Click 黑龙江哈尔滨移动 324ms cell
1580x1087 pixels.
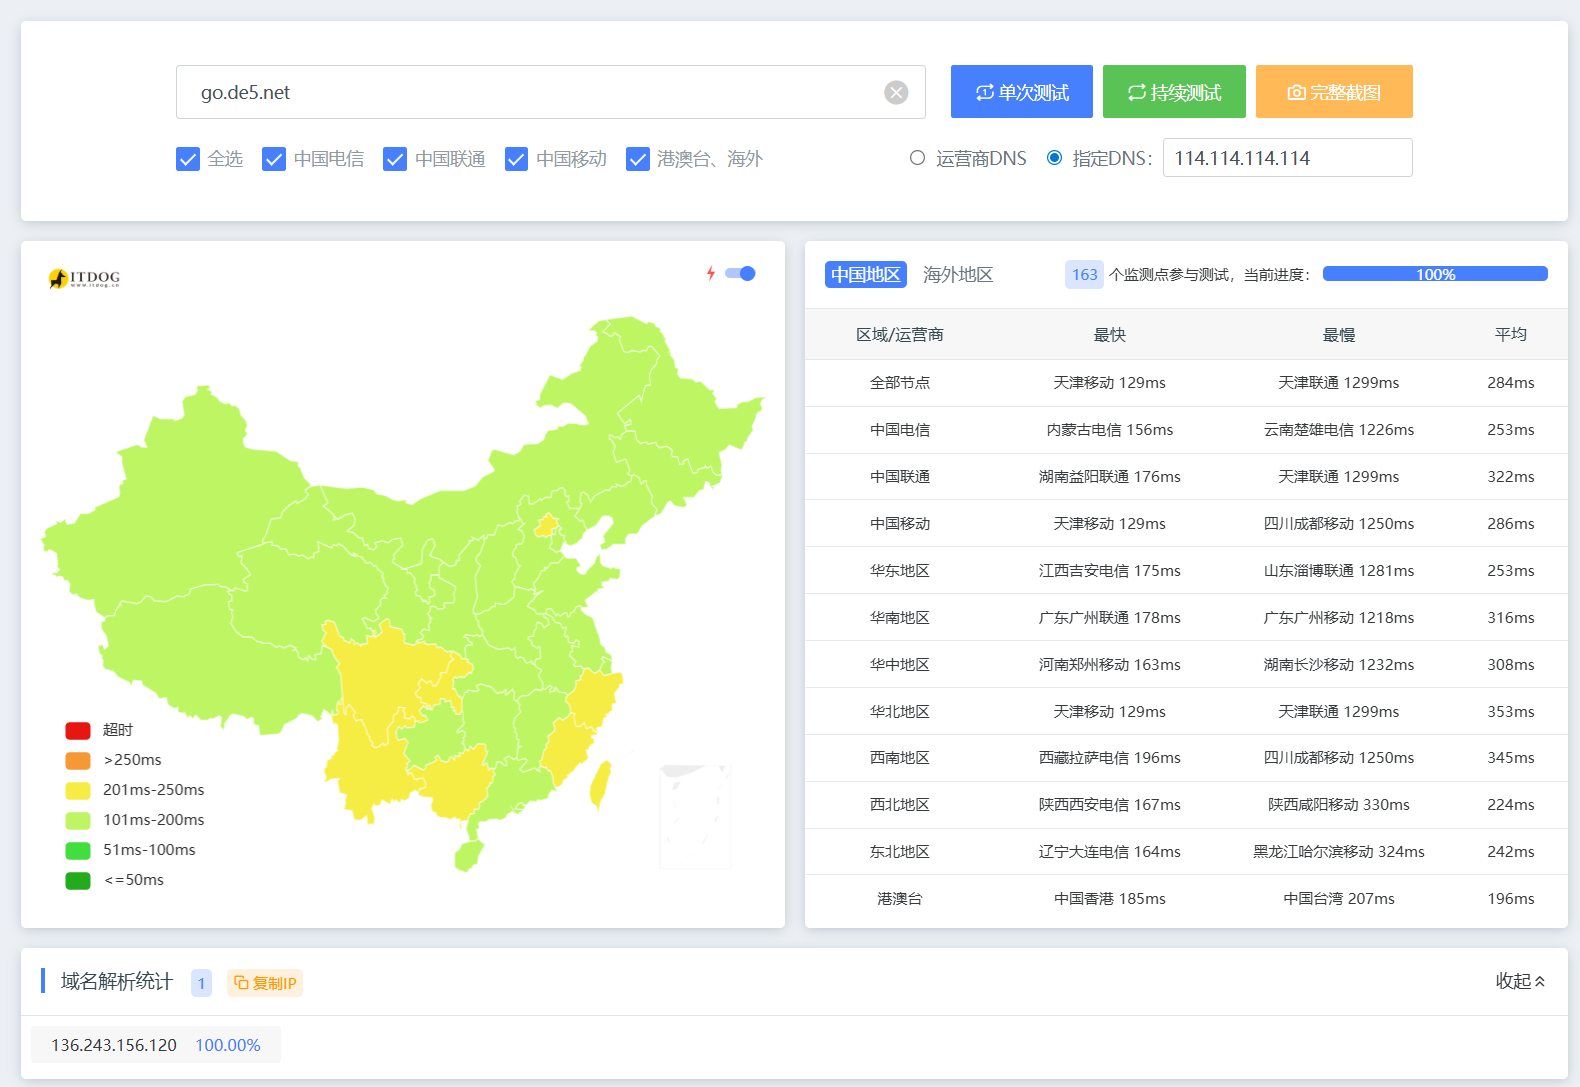[x=1339, y=852]
